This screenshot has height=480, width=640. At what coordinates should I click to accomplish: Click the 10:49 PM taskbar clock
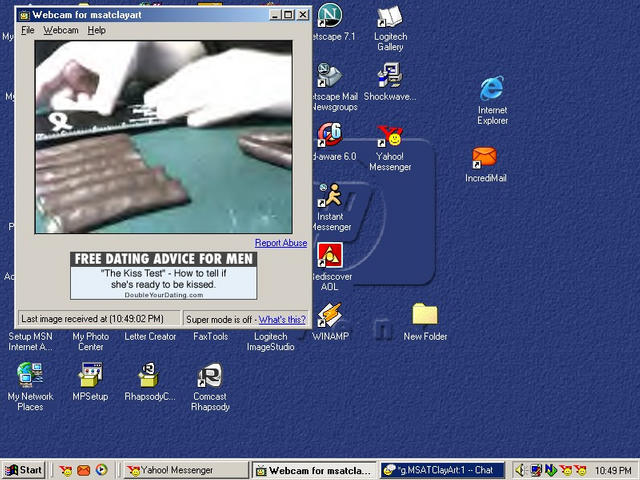[613, 471]
